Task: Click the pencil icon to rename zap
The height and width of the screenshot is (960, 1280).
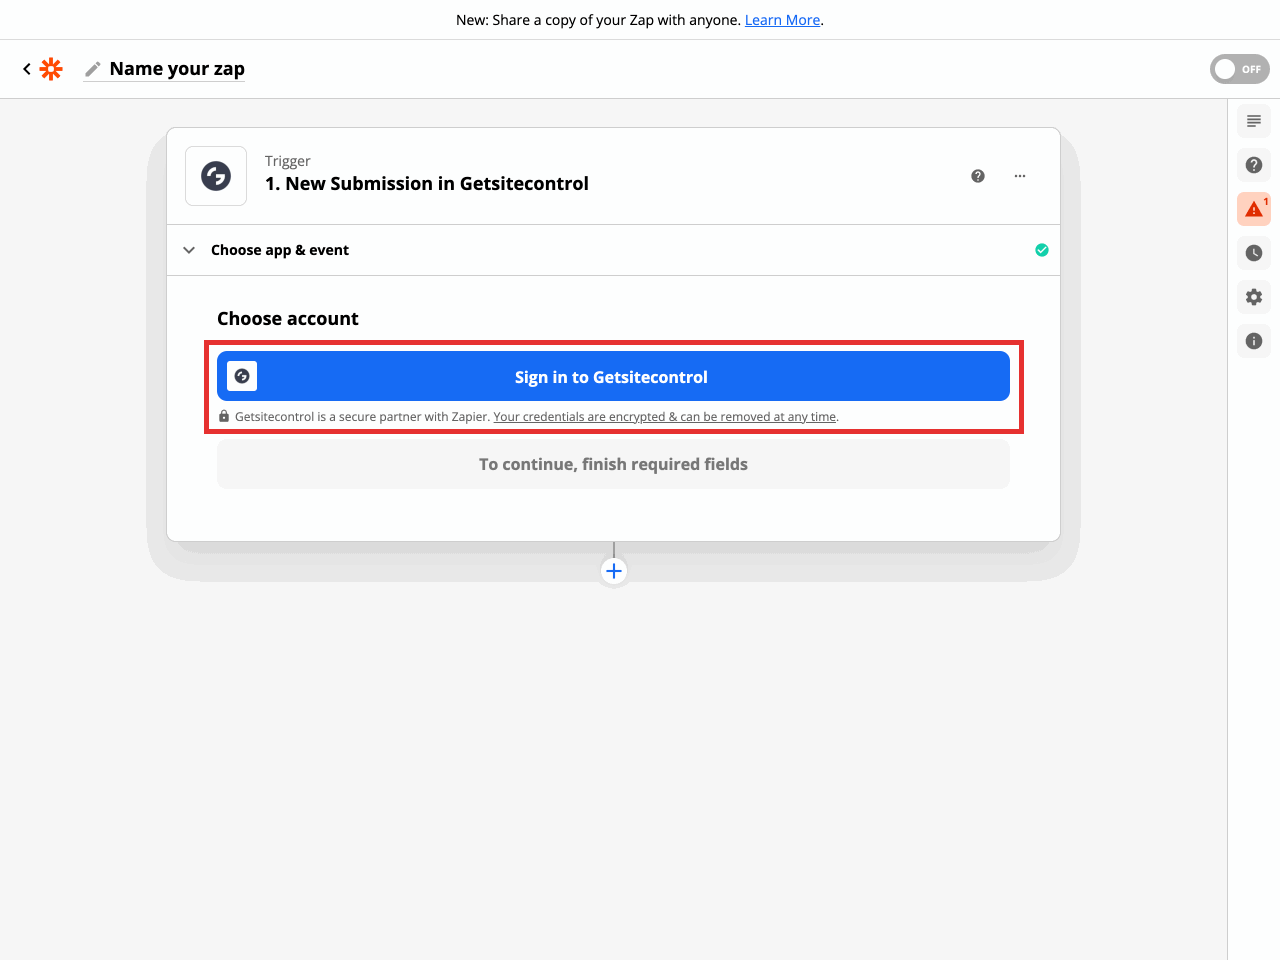Action: pyautogui.click(x=93, y=69)
